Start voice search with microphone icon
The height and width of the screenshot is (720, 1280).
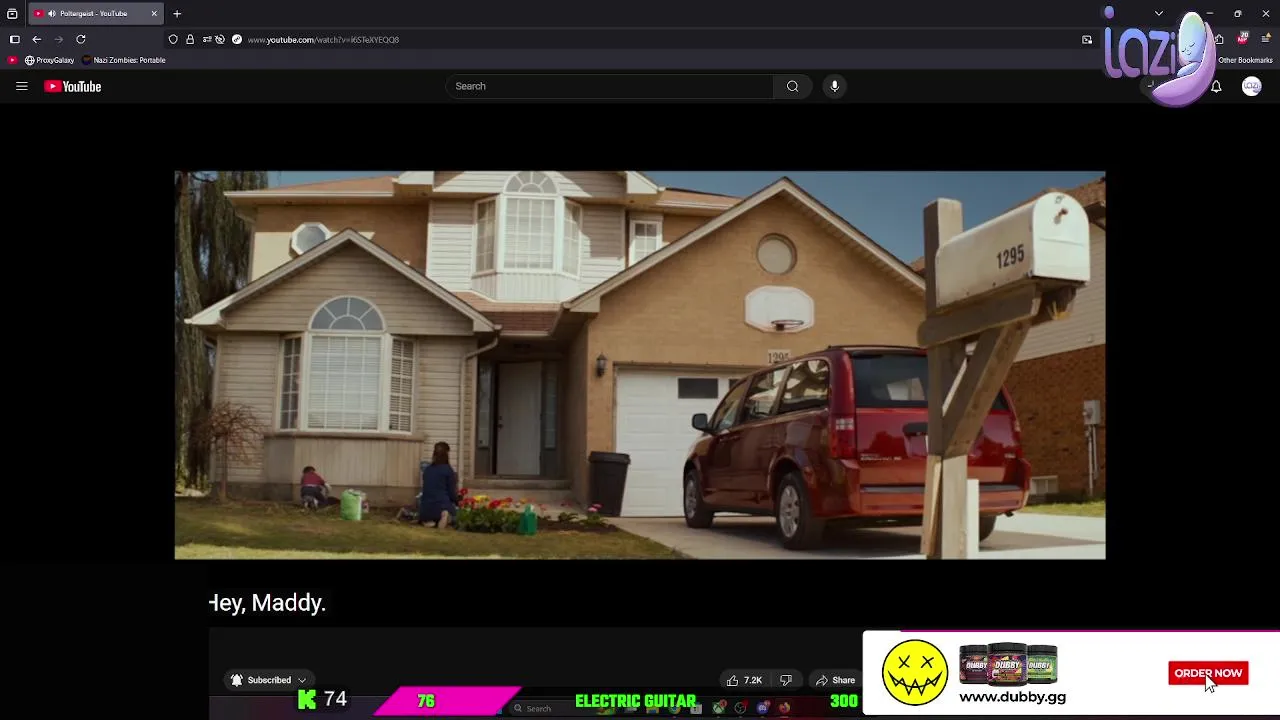point(834,86)
